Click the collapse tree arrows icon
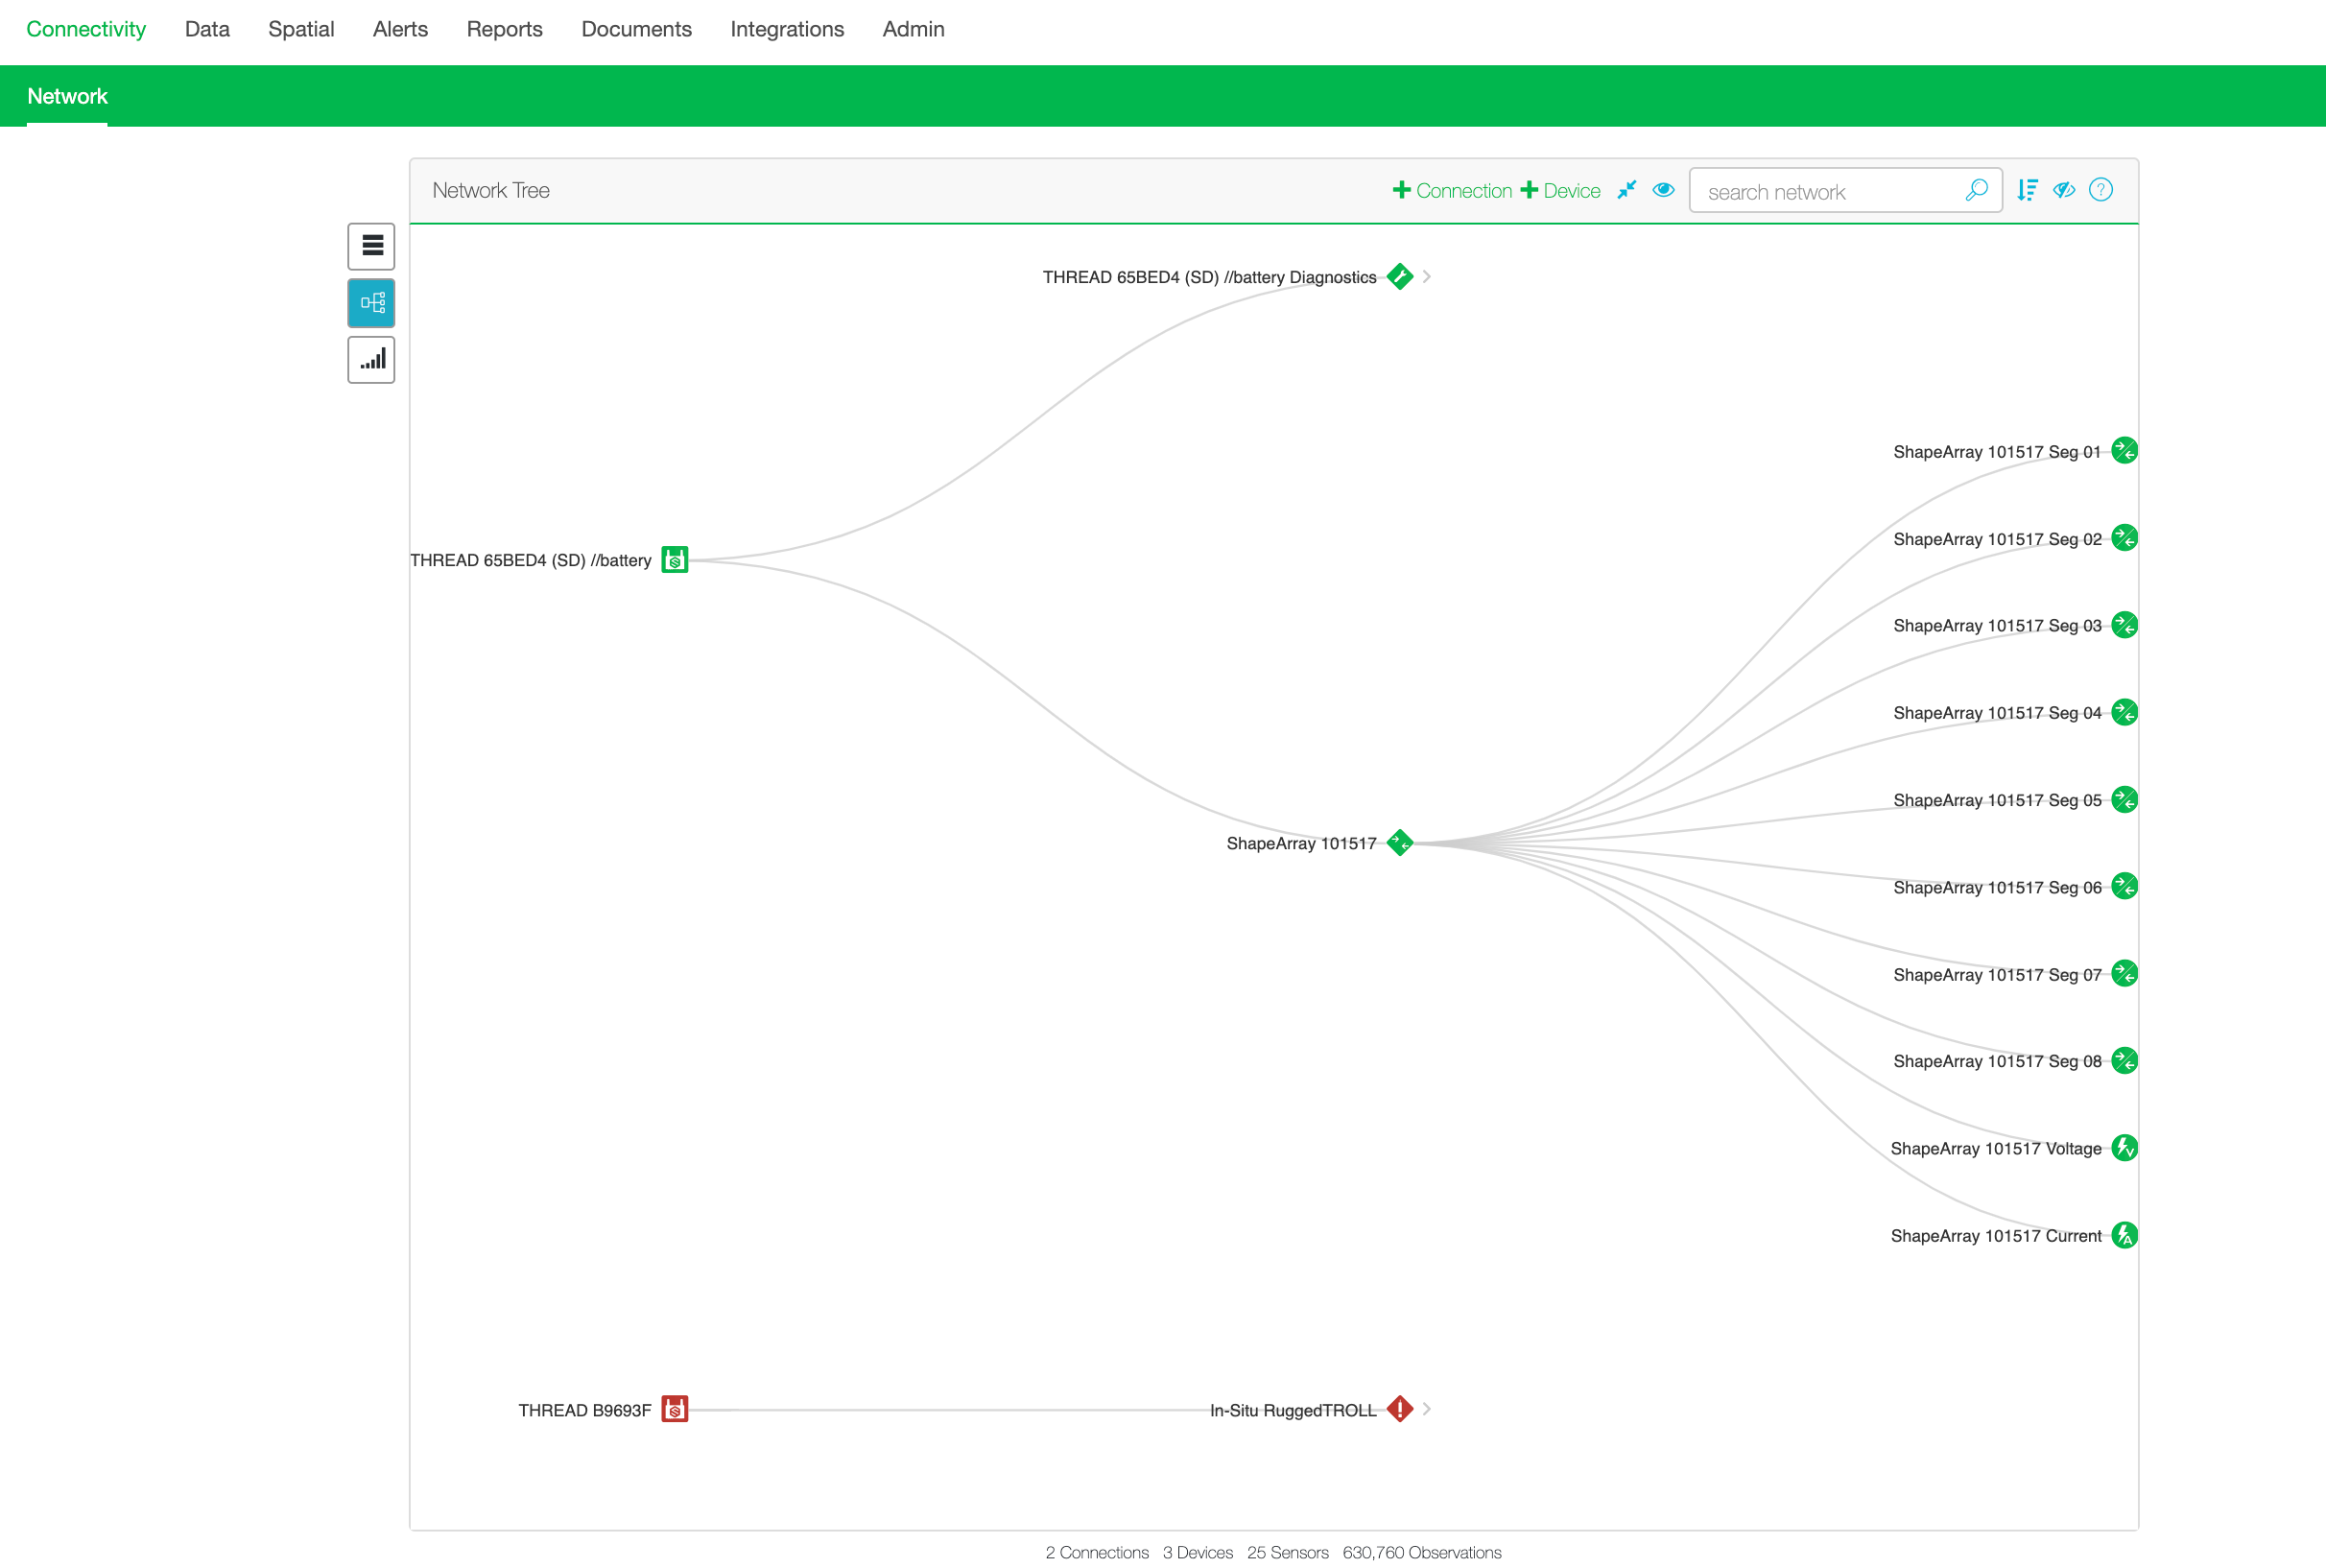2326x1568 pixels. tap(1627, 190)
